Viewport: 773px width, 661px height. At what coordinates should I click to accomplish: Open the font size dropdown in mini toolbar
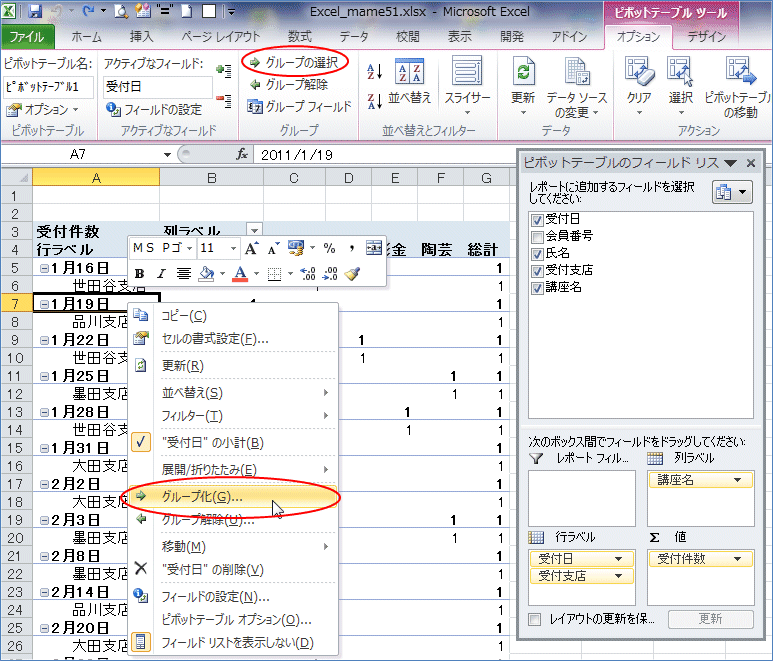[x=233, y=248]
